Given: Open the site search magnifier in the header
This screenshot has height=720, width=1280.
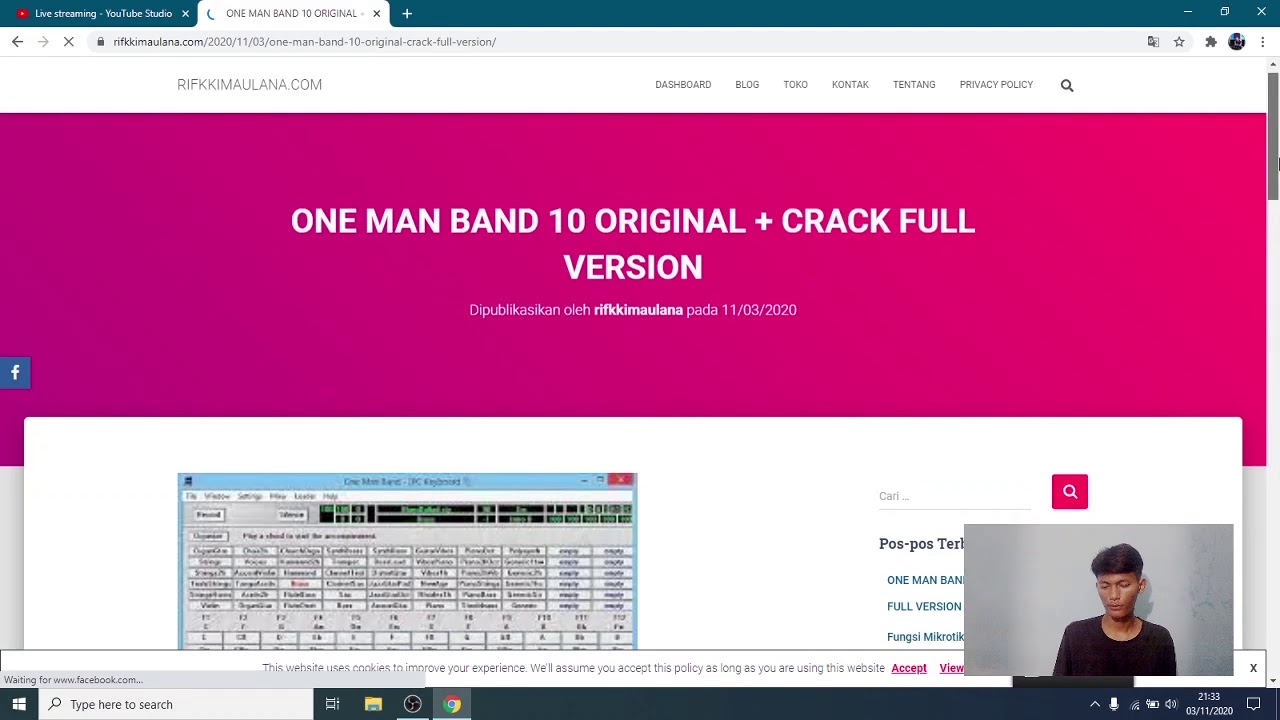Looking at the screenshot, I should (1067, 85).
